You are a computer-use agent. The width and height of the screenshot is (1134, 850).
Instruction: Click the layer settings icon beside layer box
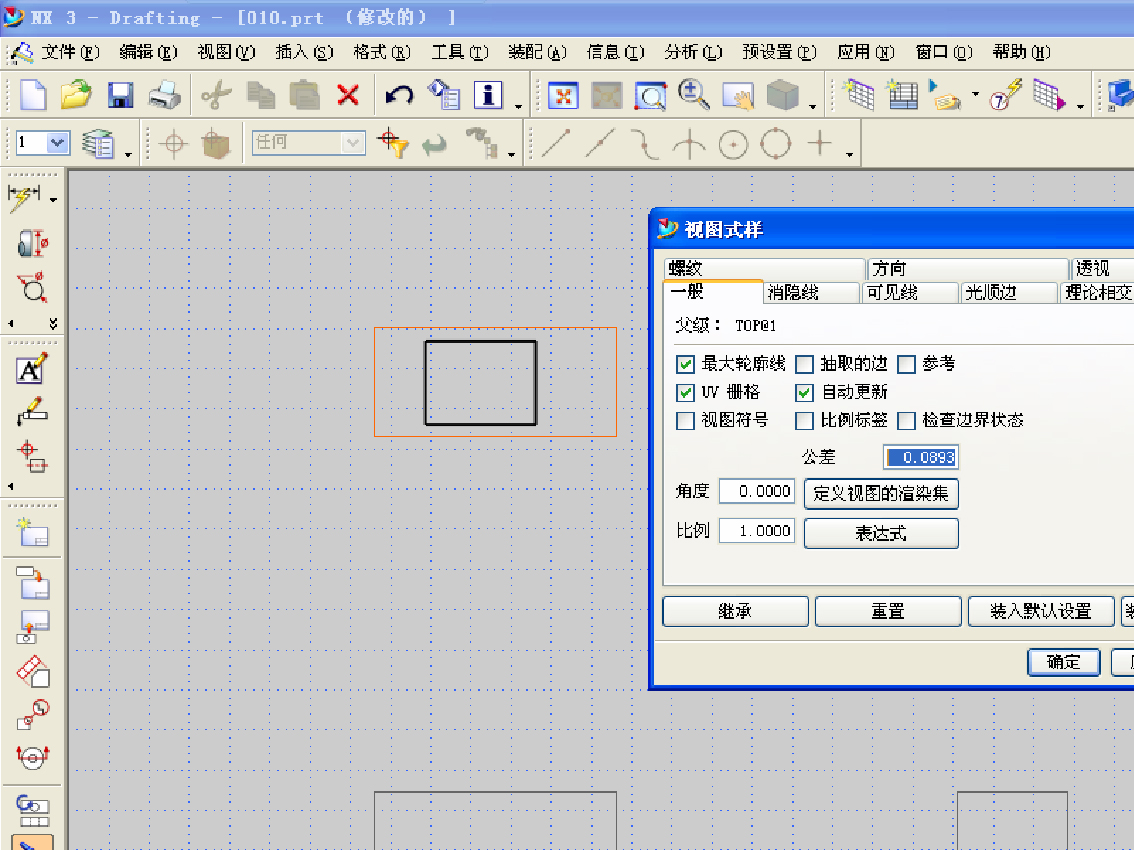coord(98,143)
